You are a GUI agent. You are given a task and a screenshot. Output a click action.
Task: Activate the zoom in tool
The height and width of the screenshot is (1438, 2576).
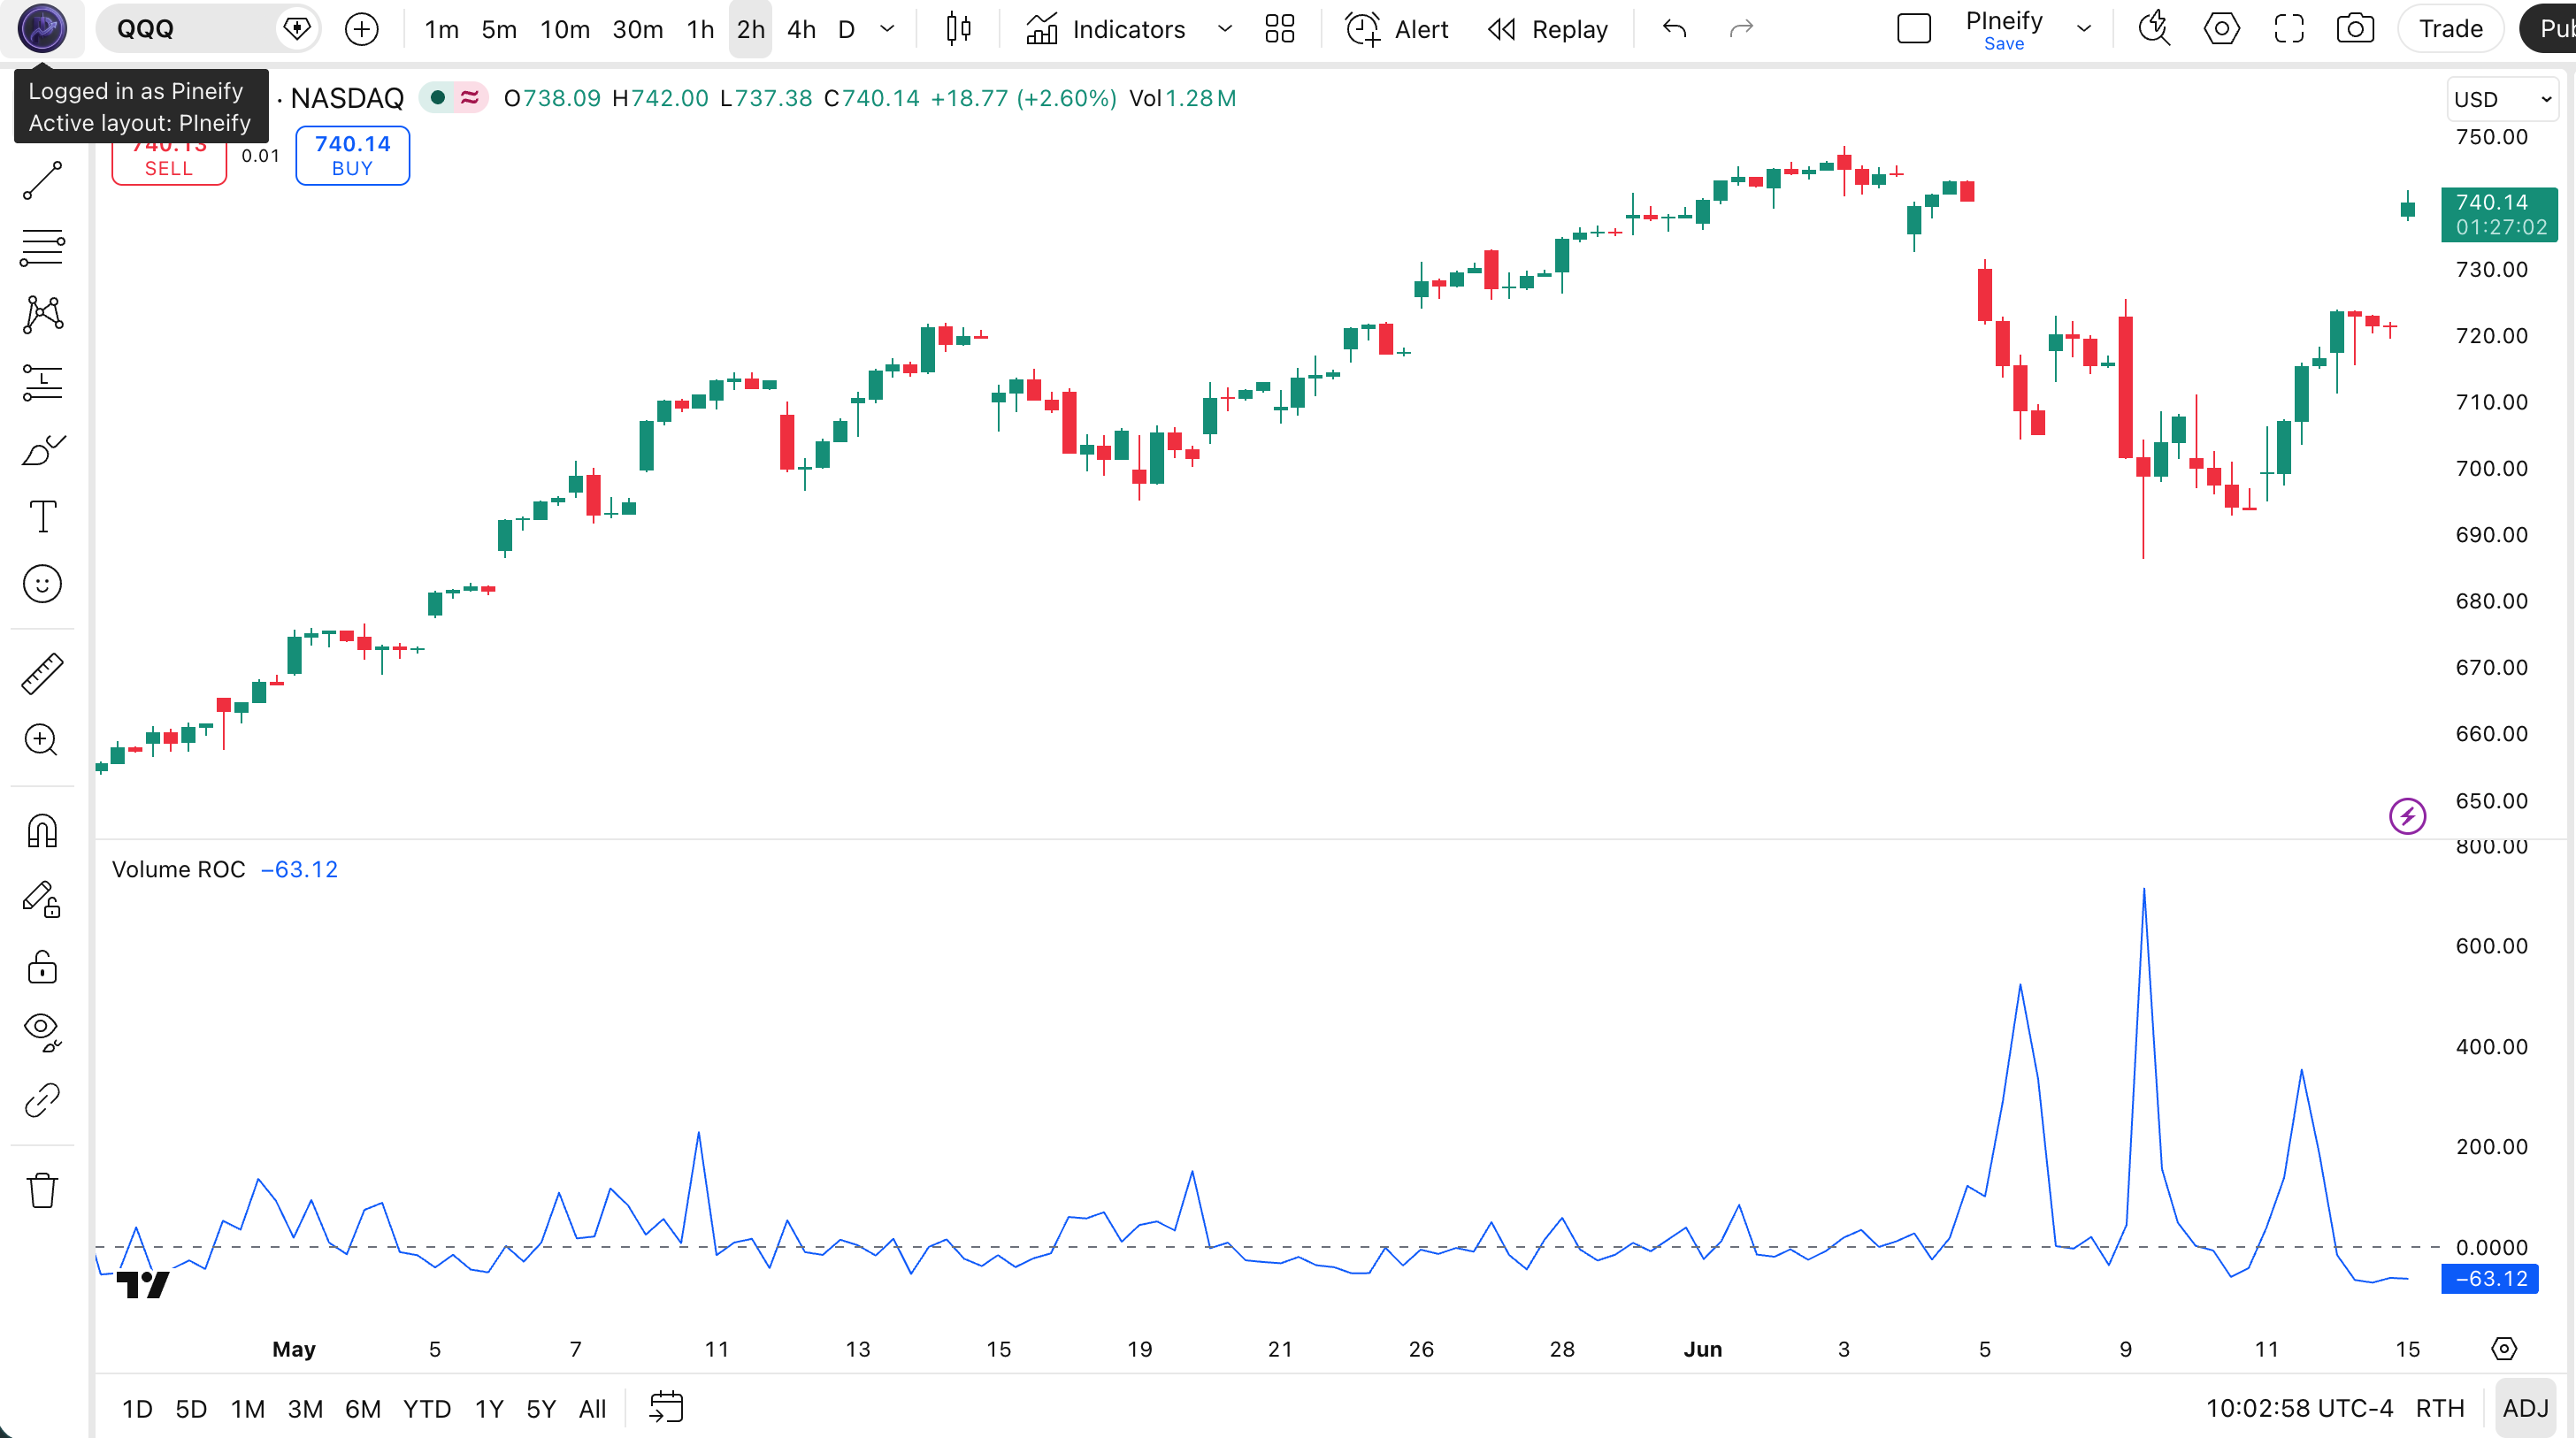[42, 741]
